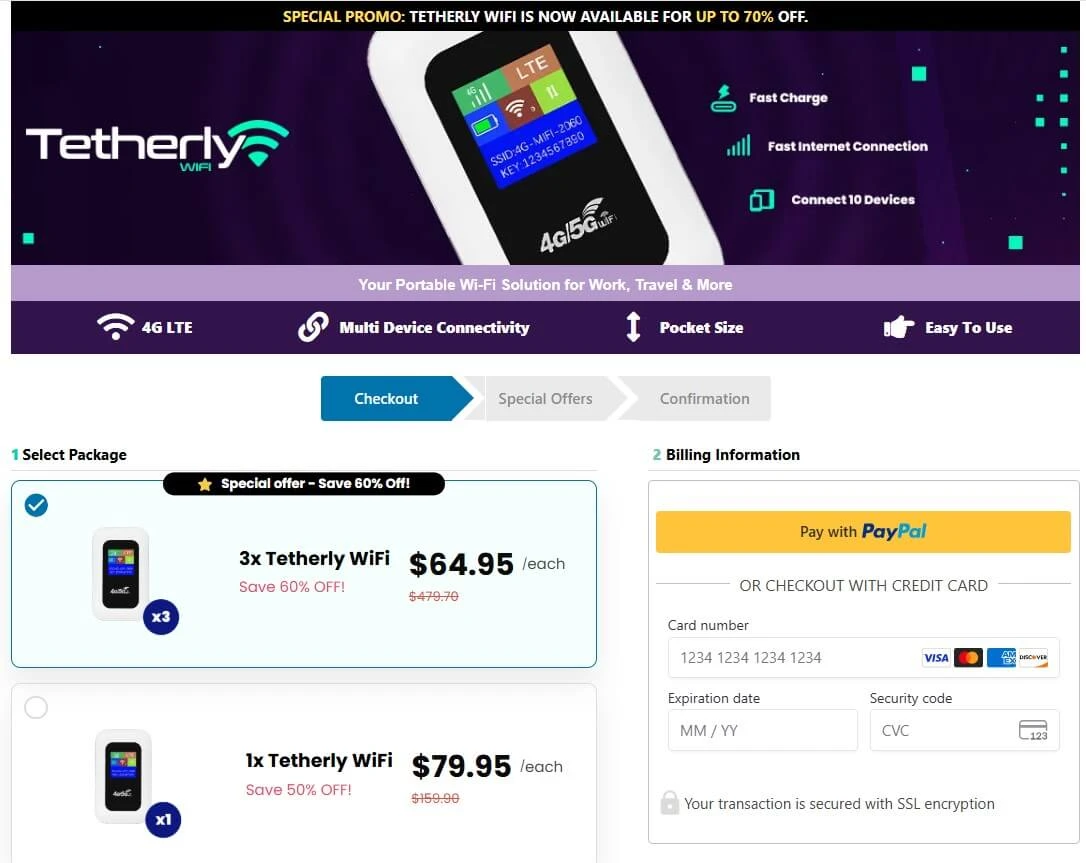This screenshot has height=863, width=1086.
Task: Click the 4G LTE wifi icon
Action: click(115, 327)
